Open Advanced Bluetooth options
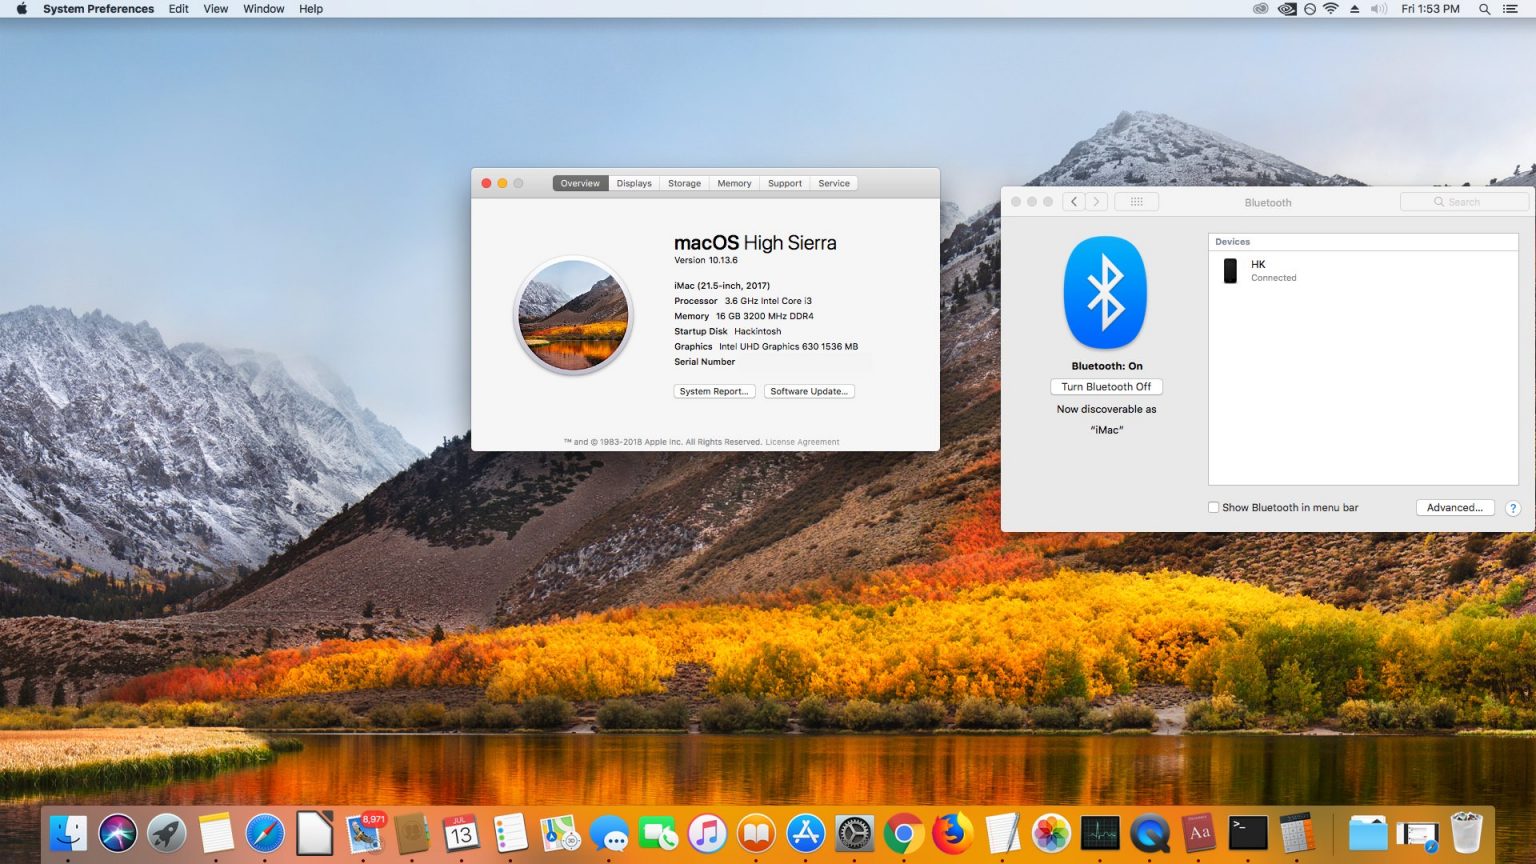The height and width of the screenshot is (864, 1536). 1455,508
